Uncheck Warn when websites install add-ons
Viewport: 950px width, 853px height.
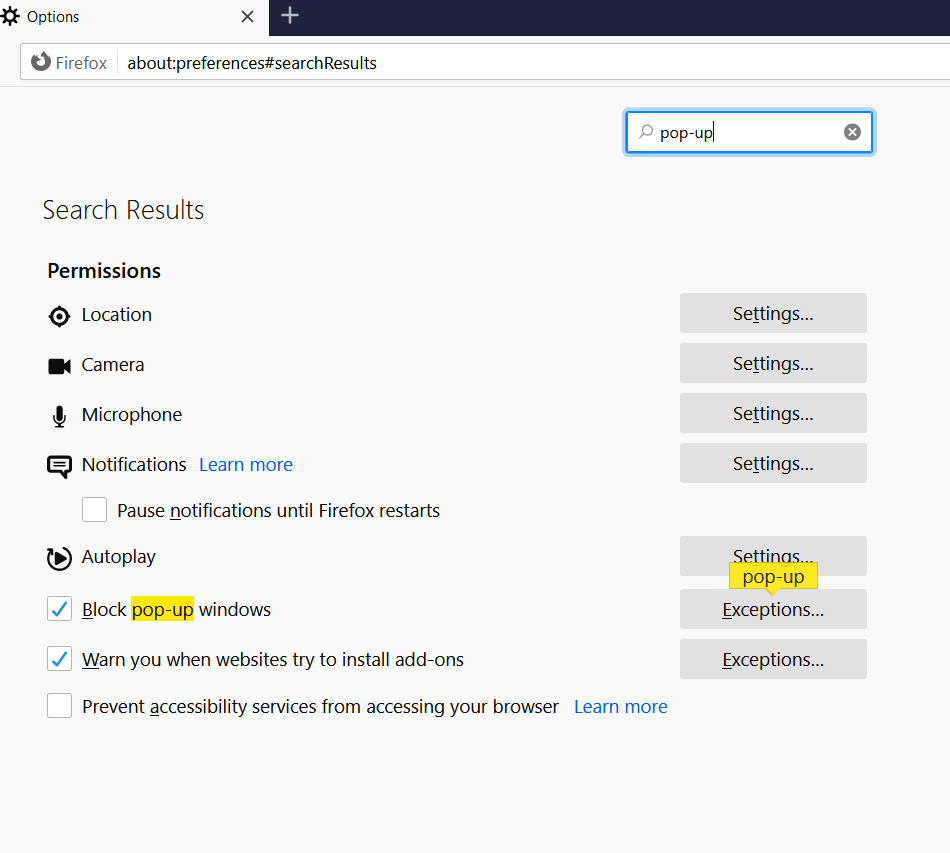(x=59, y=659)
